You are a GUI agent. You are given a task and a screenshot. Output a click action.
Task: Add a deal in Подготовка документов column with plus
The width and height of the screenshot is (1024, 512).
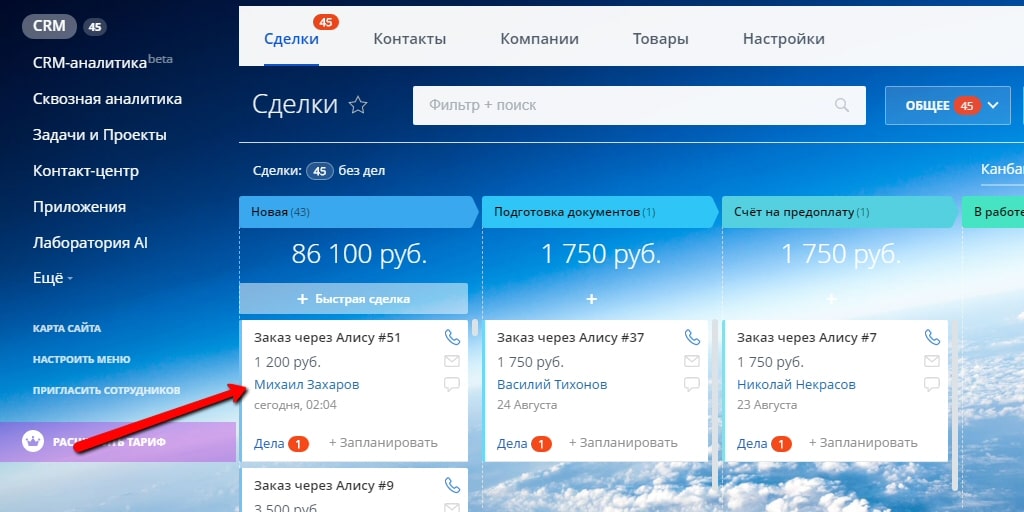(x=592, y=299)
